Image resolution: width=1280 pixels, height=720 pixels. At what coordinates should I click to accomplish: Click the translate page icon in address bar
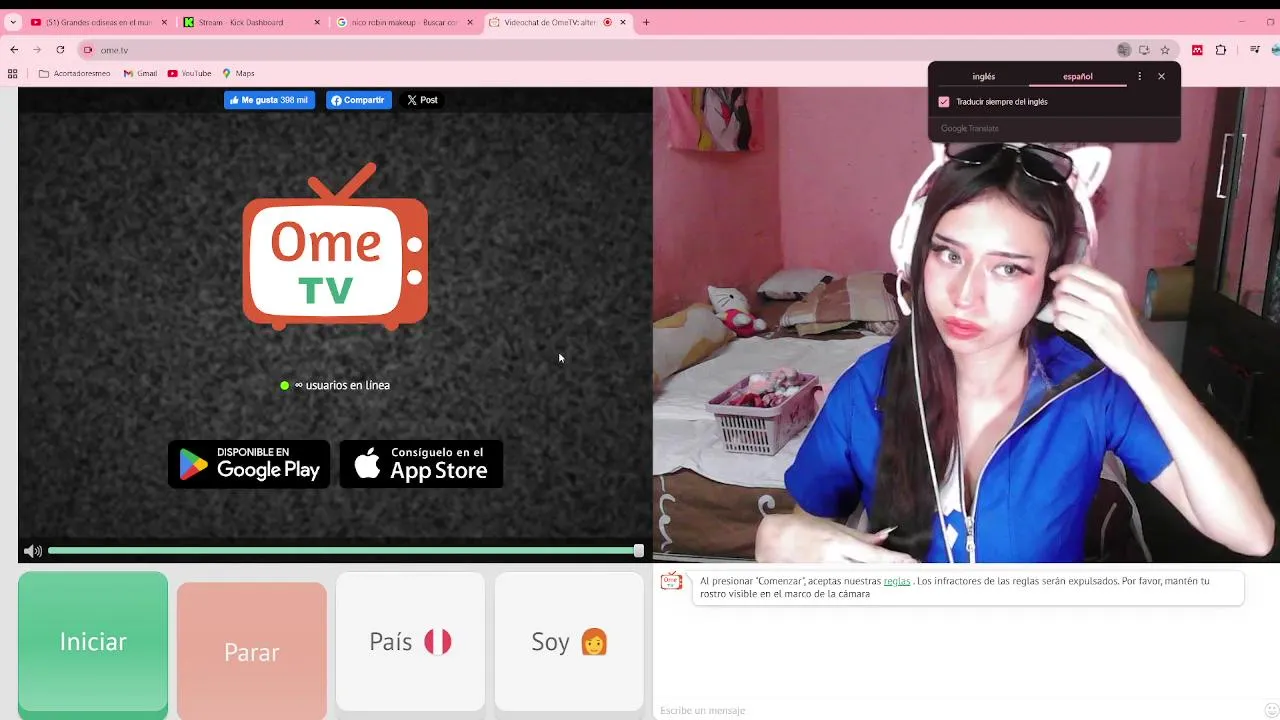pos(1124,50)
